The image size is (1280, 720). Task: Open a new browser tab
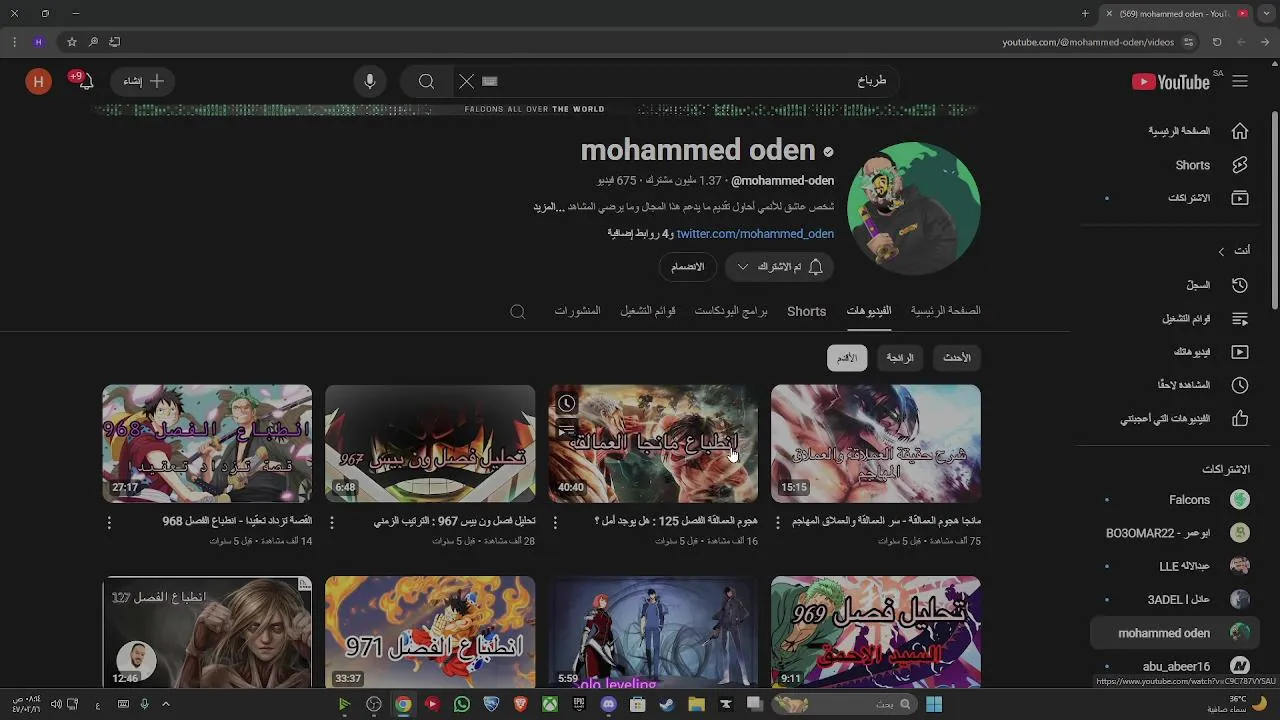pyautogui.click(x=1085, y=14)
